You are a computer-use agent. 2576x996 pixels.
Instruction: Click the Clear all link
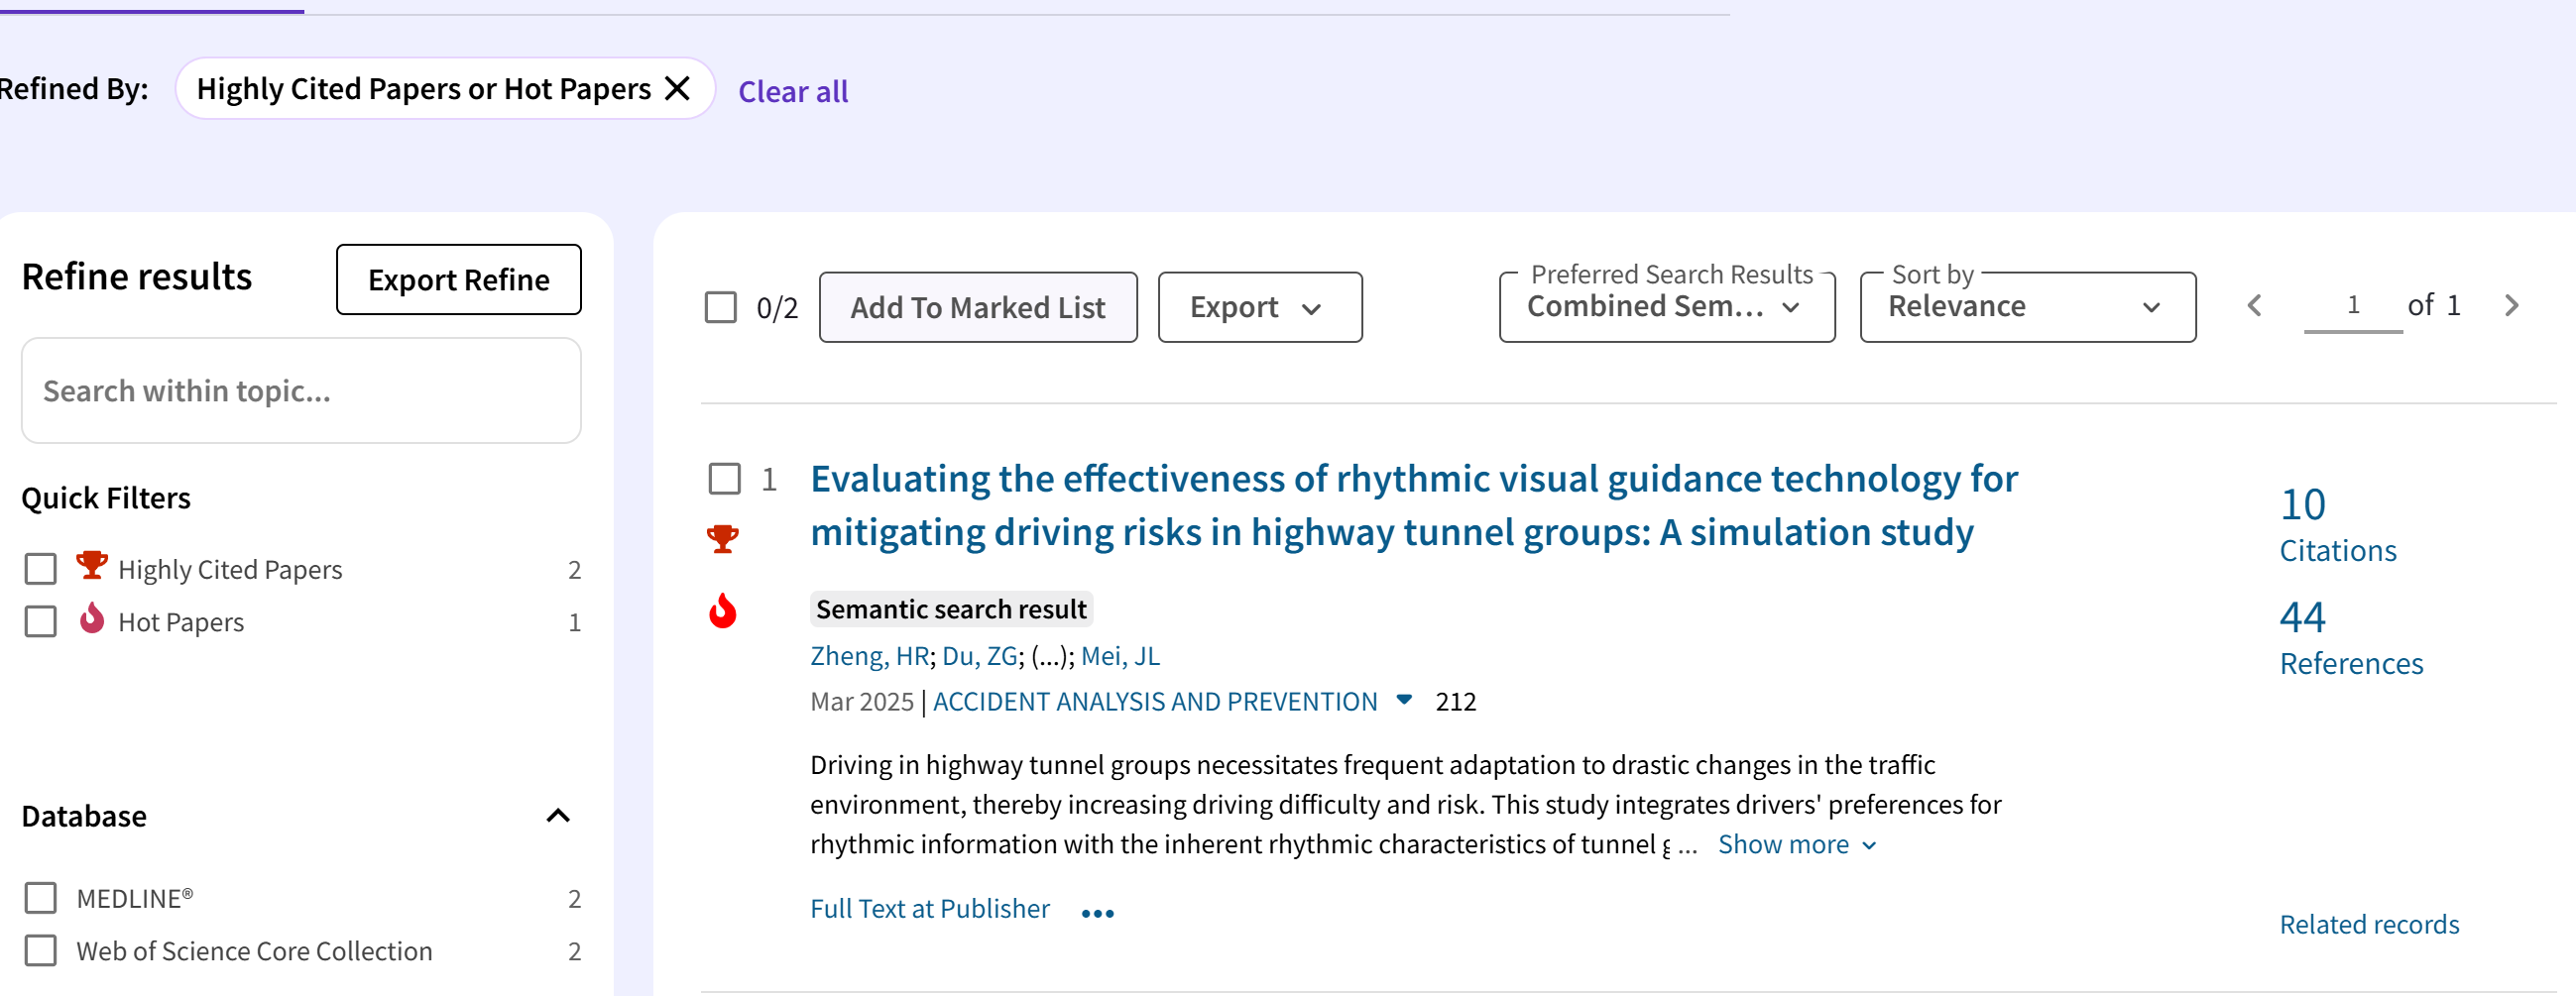coord(792,92)
